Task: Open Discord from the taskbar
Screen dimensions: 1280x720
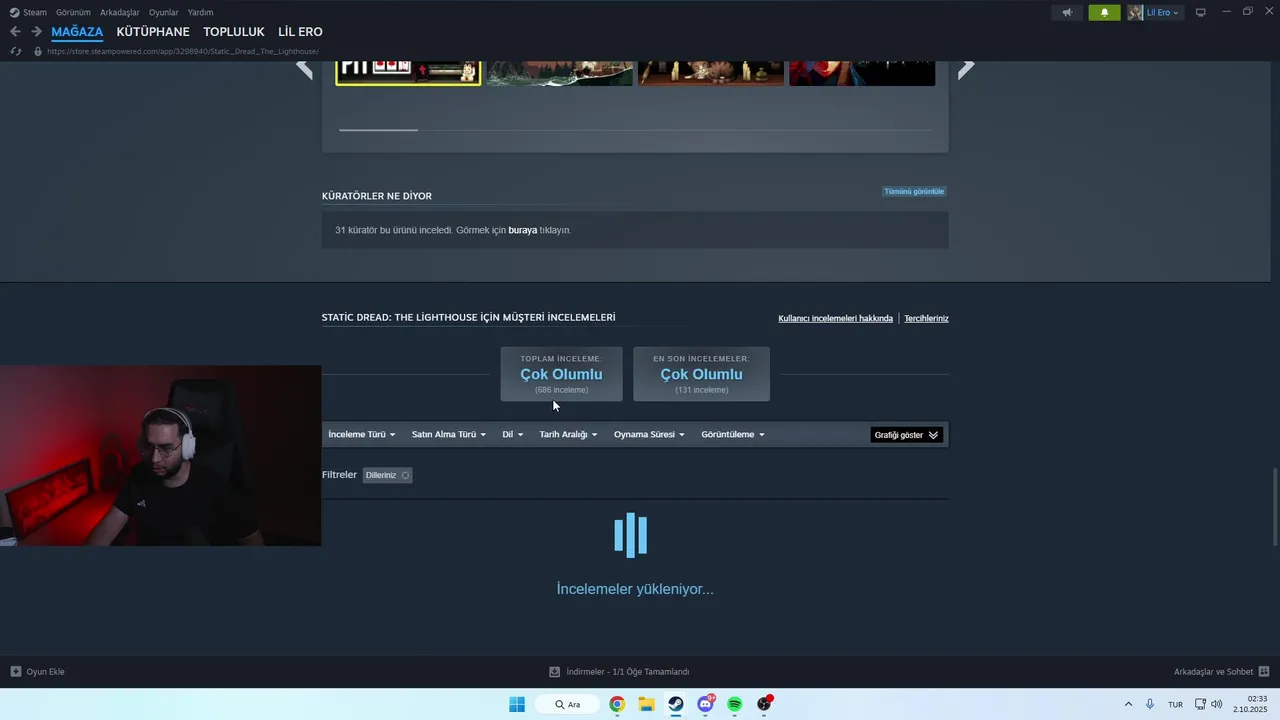Action: pyautogui.click(x=706, y=704)
